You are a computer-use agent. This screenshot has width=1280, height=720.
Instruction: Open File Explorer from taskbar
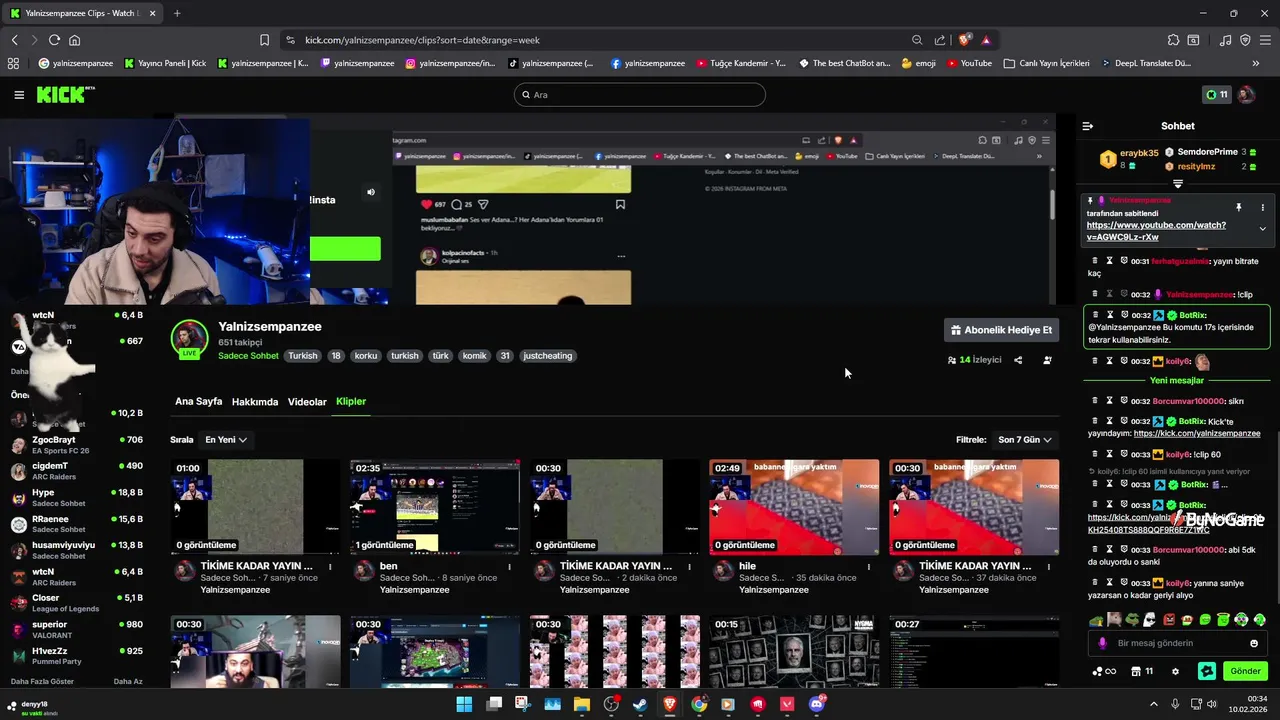pyautogui.click(x=582, y=704)
